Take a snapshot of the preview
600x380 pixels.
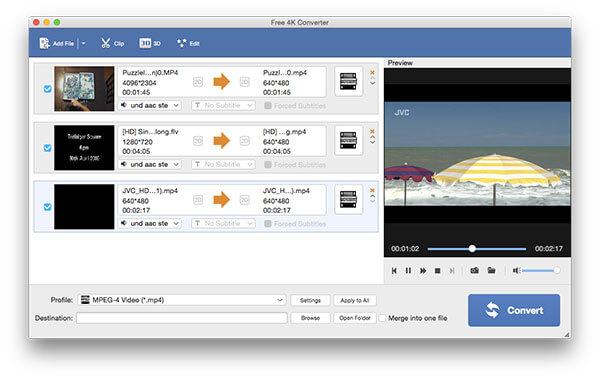[474, 271]
